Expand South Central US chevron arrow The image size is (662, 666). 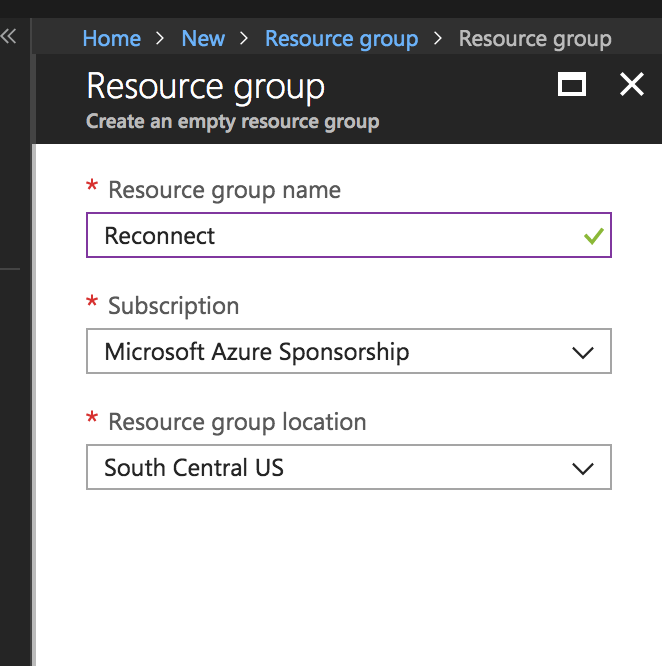pyautogui.click(x=583, y=468)
